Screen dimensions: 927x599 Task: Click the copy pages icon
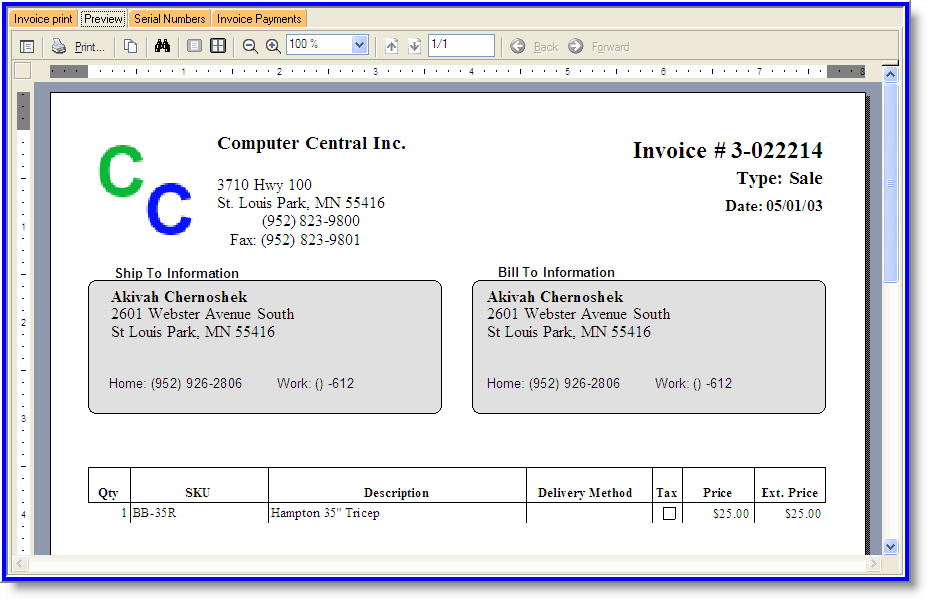pos(130,46)
